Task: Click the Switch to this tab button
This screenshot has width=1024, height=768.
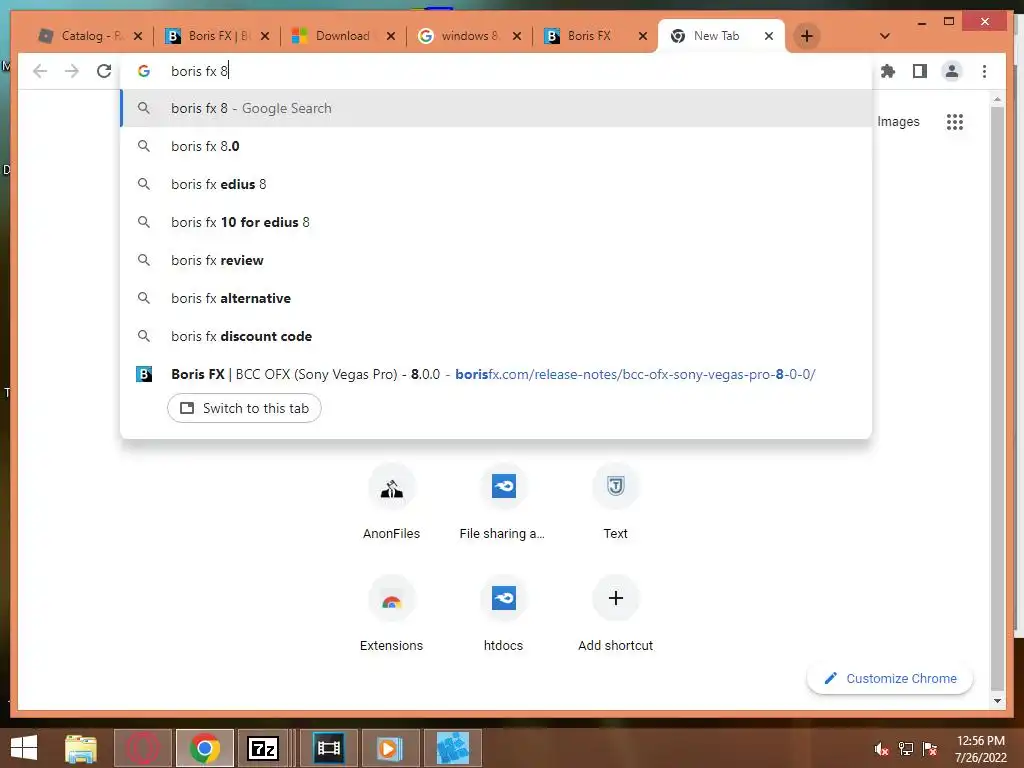Action: tap(244, 408)
